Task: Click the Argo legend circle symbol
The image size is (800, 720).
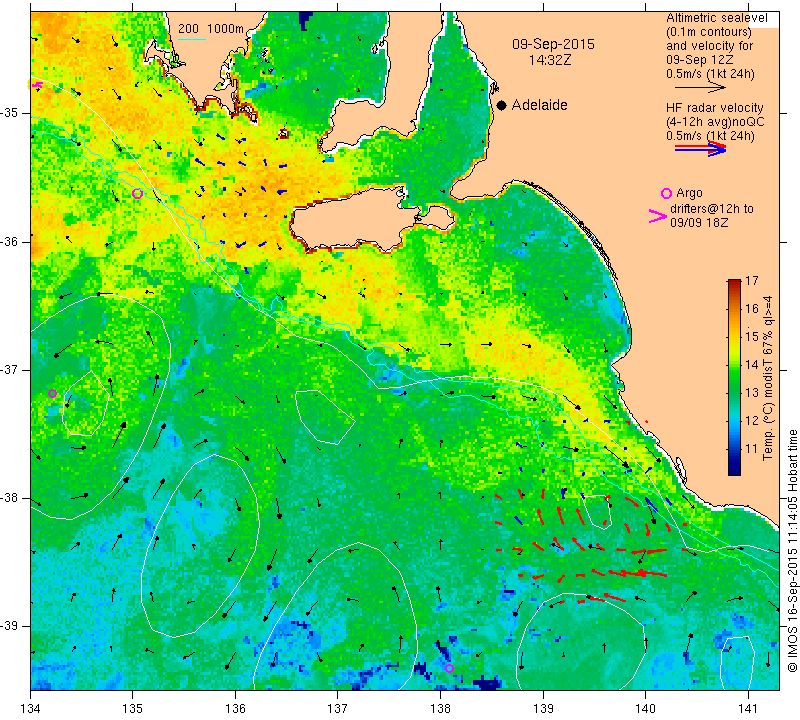Action: tap(666, 193)
